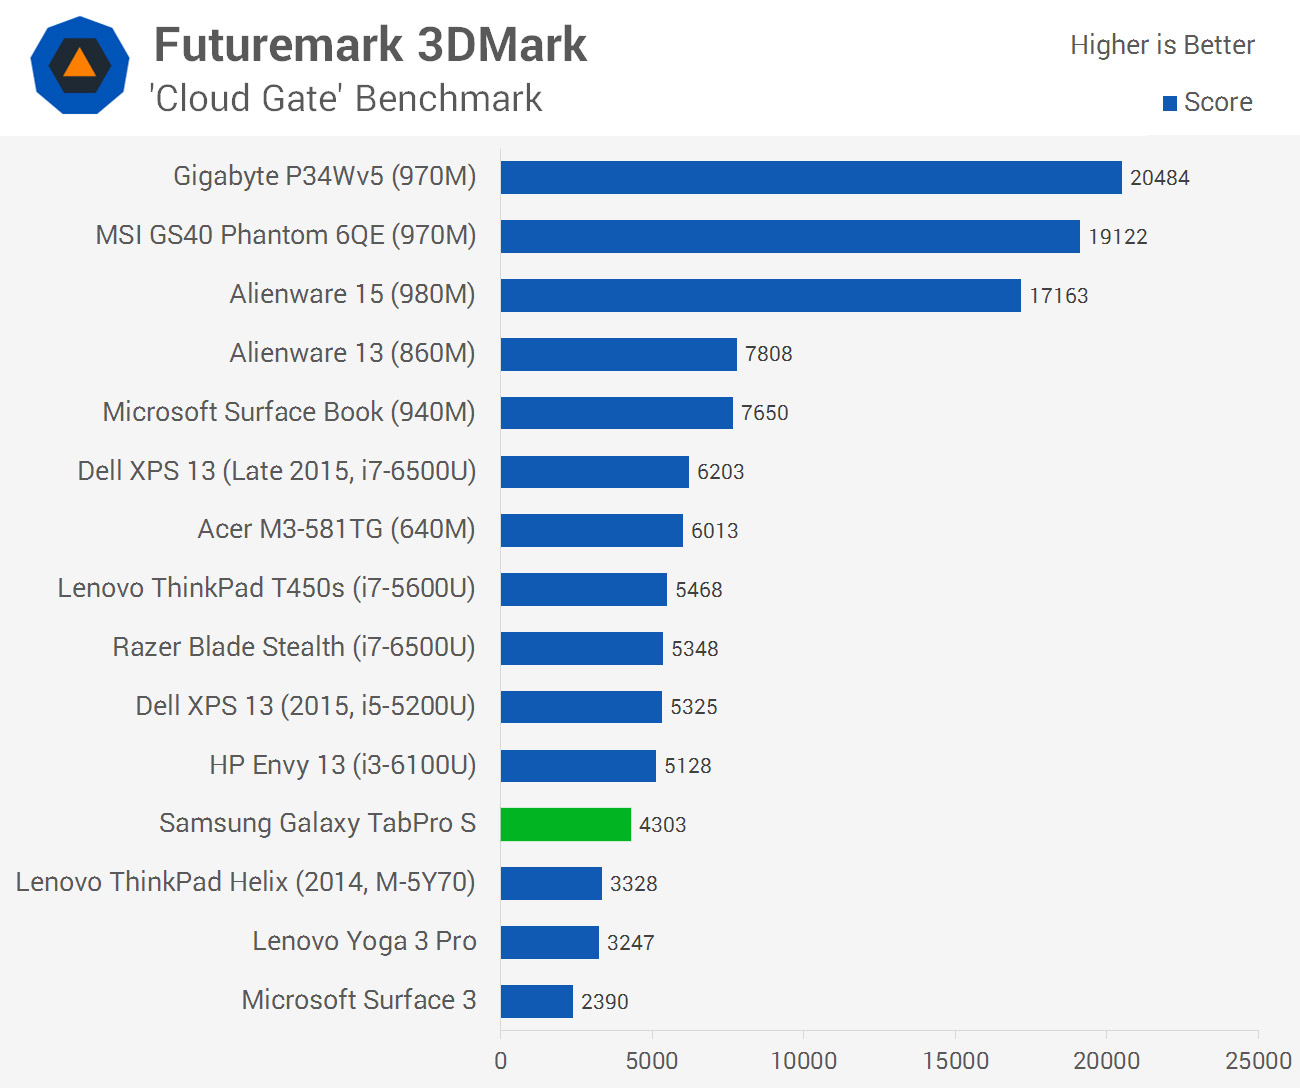Click the 'Microsoft Surface Book (940M)' label

[x=289, y=412]
